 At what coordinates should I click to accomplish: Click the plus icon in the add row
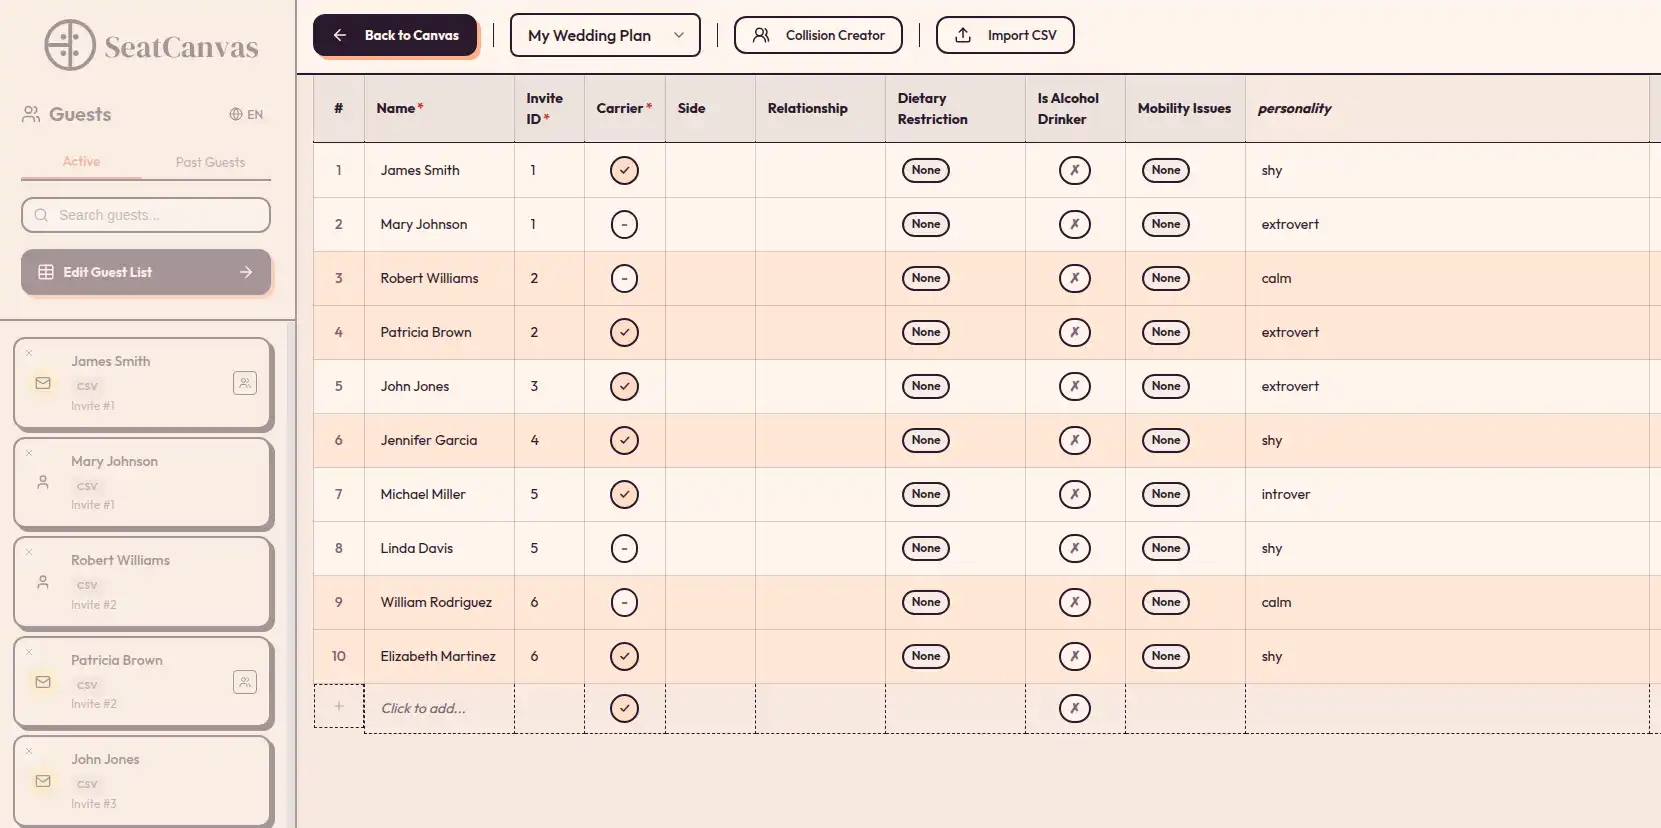click(x=339, y=706)
